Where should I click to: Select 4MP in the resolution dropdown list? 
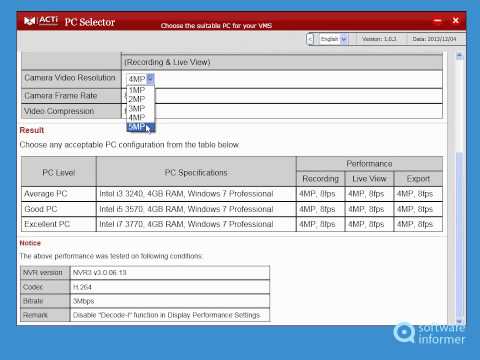[140, 117]
